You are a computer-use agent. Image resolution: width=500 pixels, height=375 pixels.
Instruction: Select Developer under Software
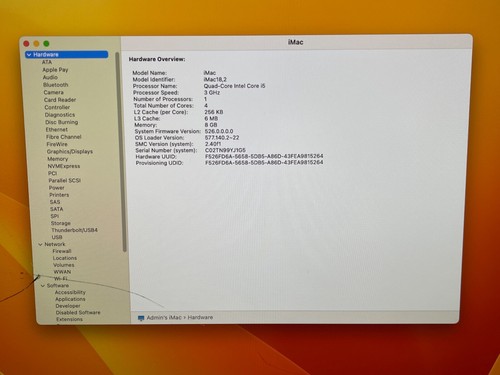[68, 306]
